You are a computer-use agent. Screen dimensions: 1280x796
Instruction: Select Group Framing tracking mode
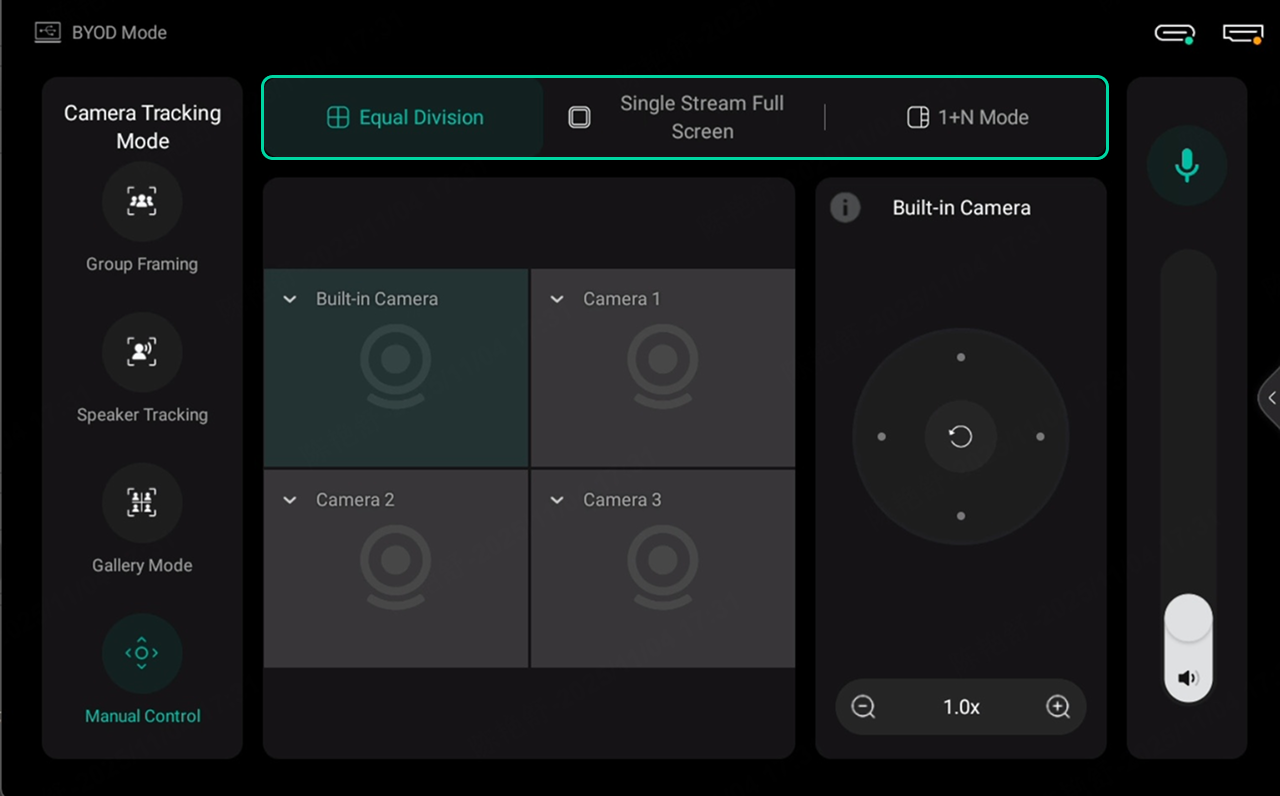point(142,202)
